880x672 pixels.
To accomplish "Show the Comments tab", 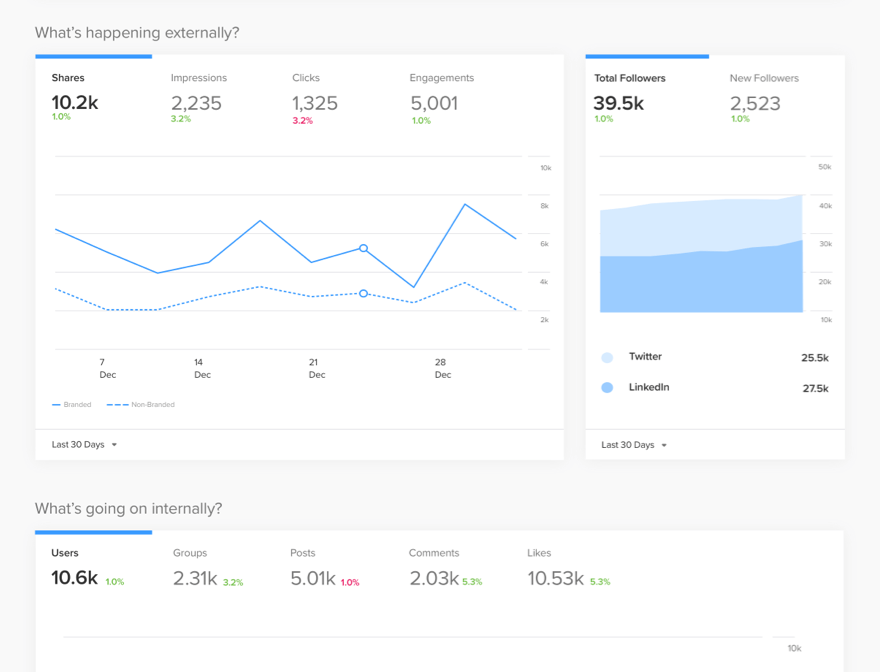I will pyautogui.click(x=444, y=568).
